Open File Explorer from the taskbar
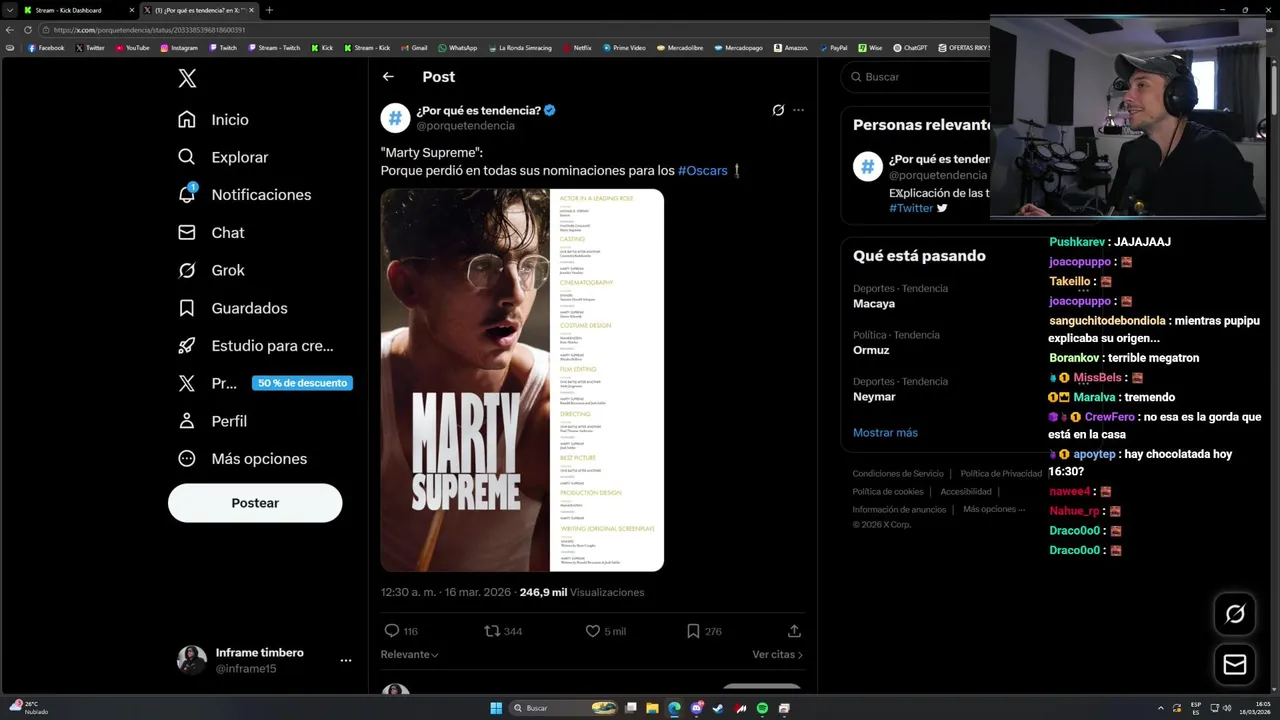Viewport: 1280px width, 720px height. [652, 708]
